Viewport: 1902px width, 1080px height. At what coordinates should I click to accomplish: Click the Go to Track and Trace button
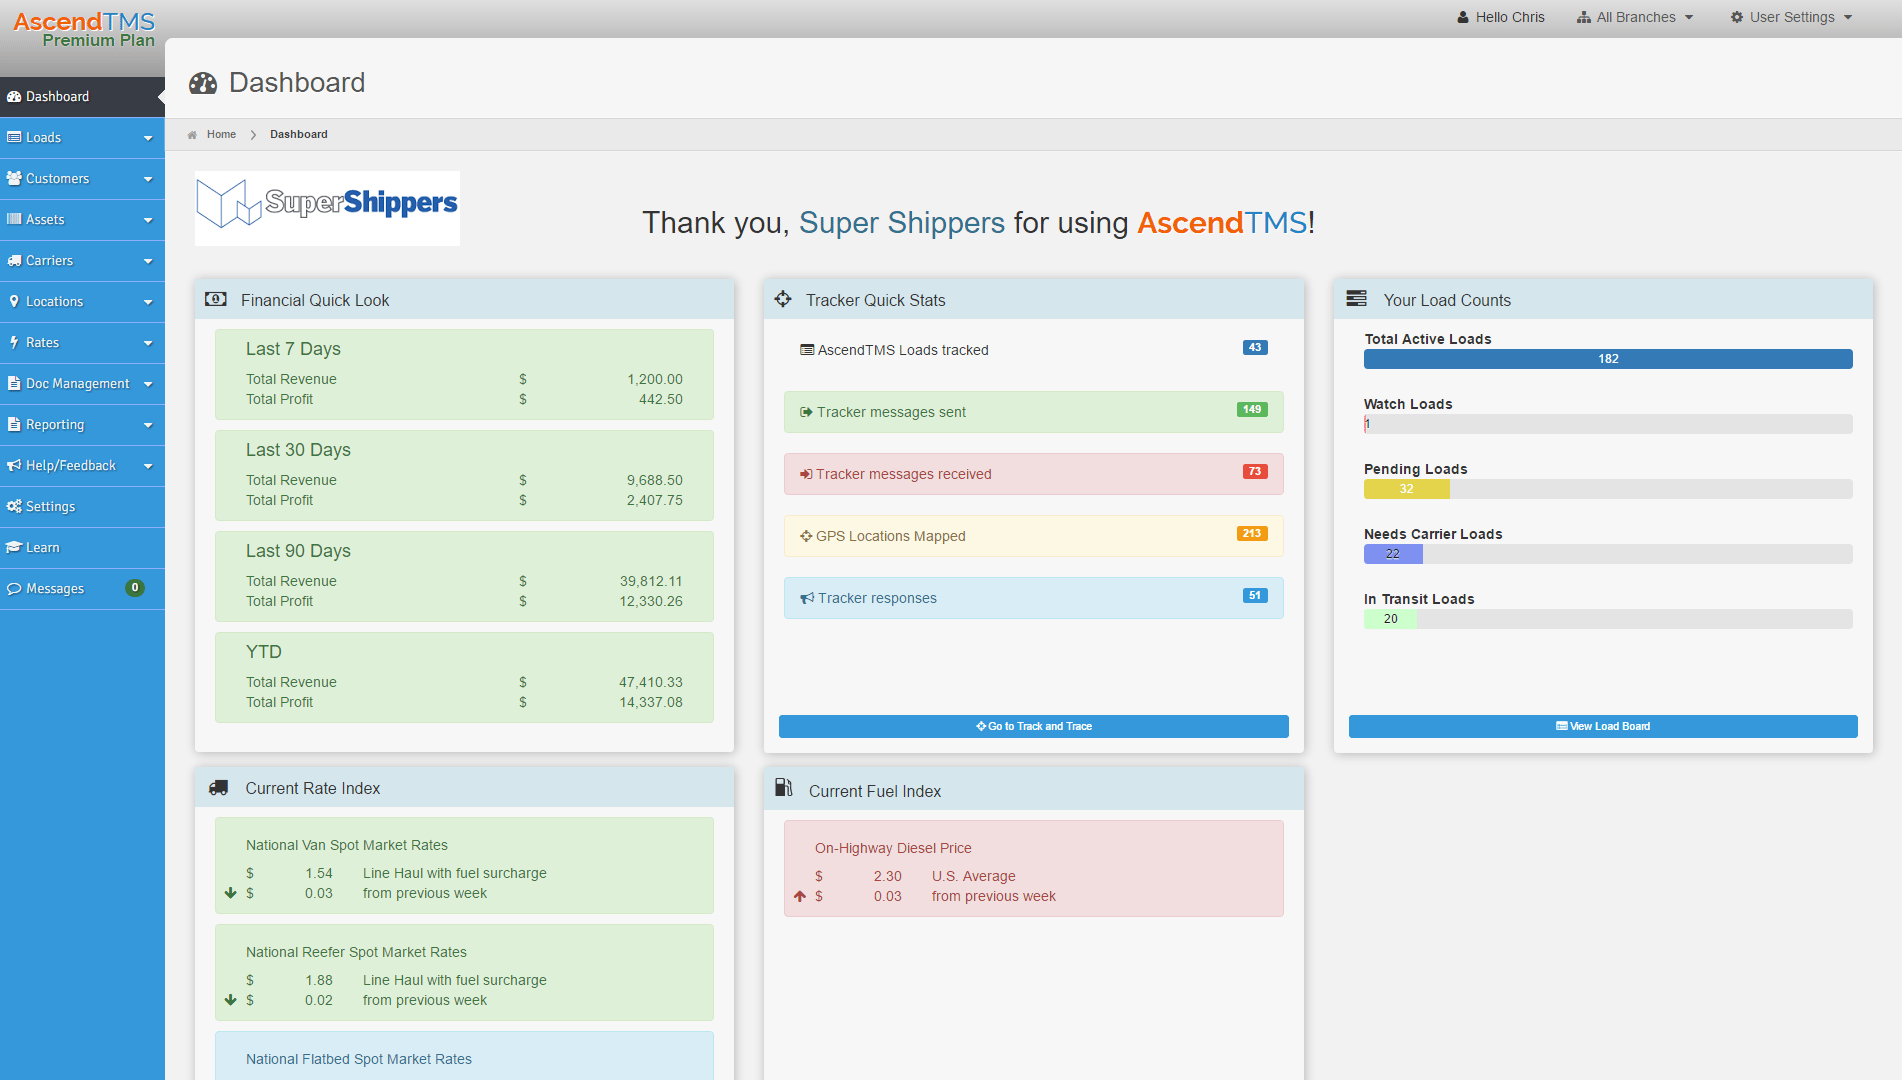click(x=1033, y=726)
